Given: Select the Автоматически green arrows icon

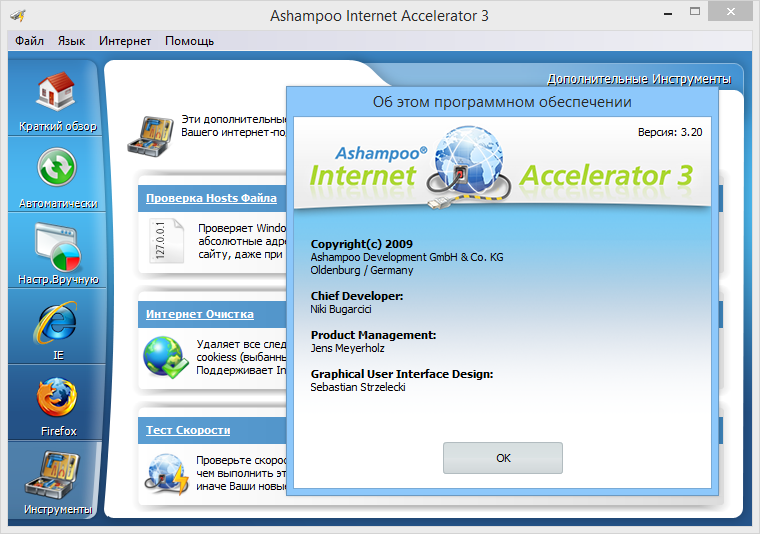Looking at the screenshot, I should [x=57, y=167].
